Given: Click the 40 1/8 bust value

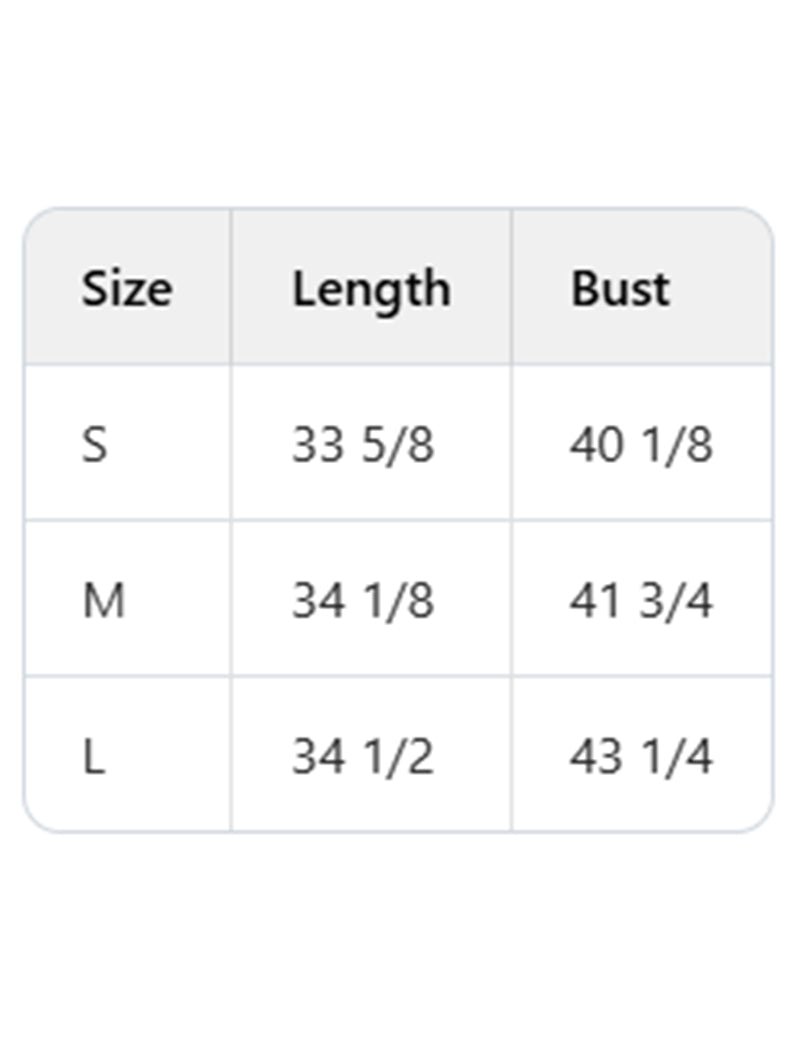Looking at the screenshot, I should point(641,445).
